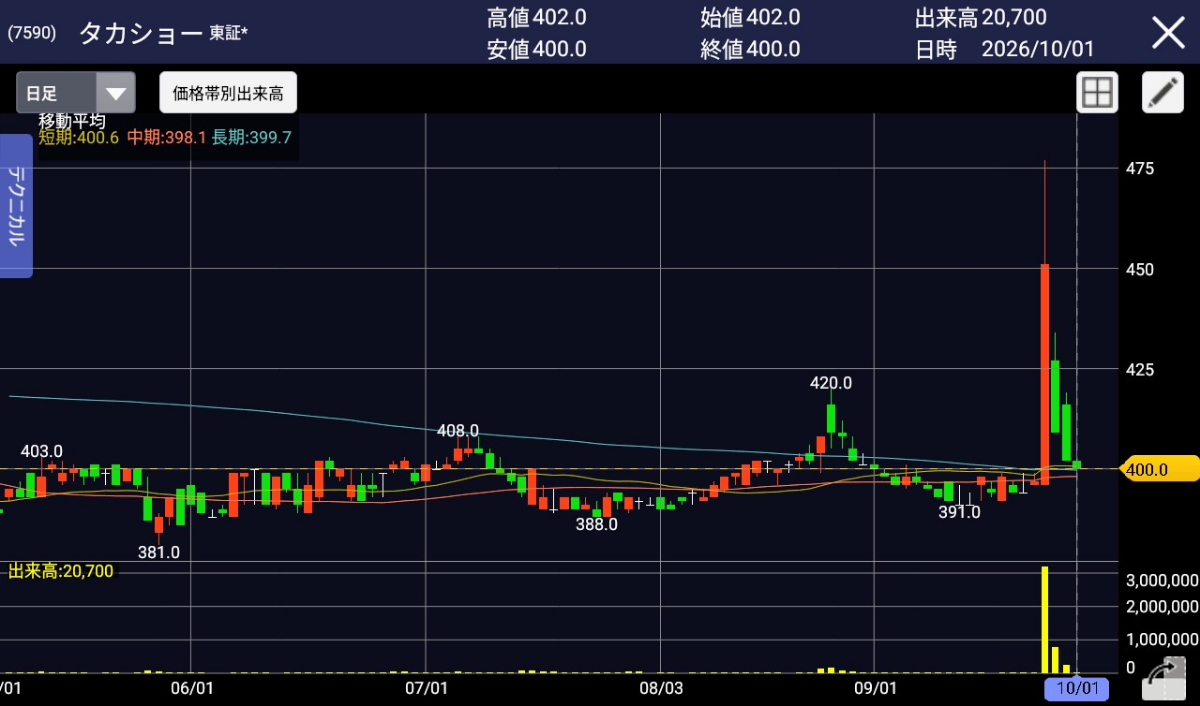The height and width of the screenshot is (706, 1200).
Task: Click the タカショー stock name header
Action: coord(140,33)
